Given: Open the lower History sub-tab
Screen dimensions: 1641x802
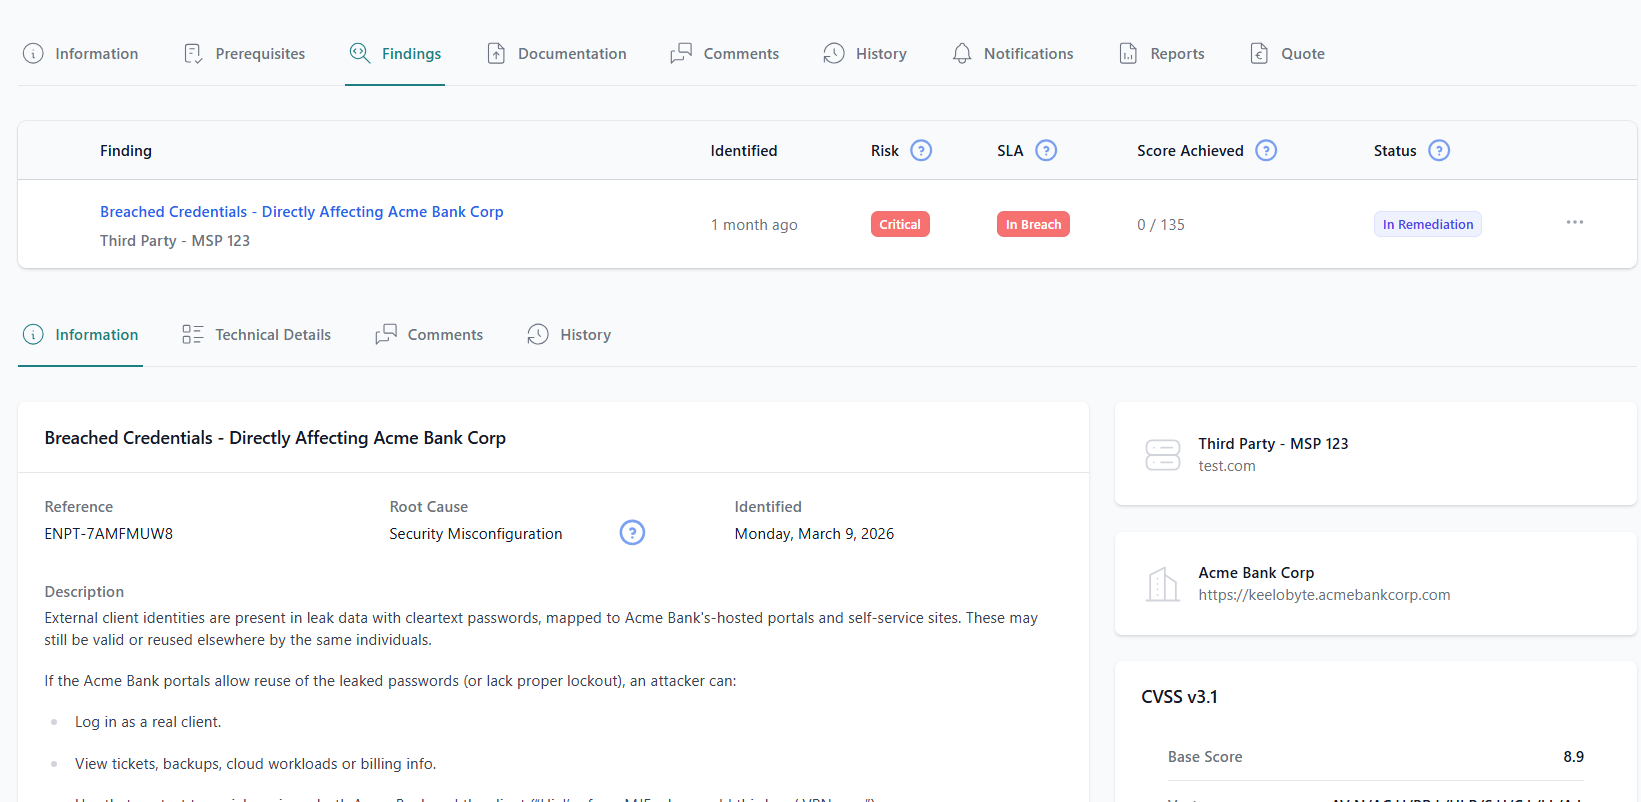Looking at the screenshot, I should click(569, 335).
